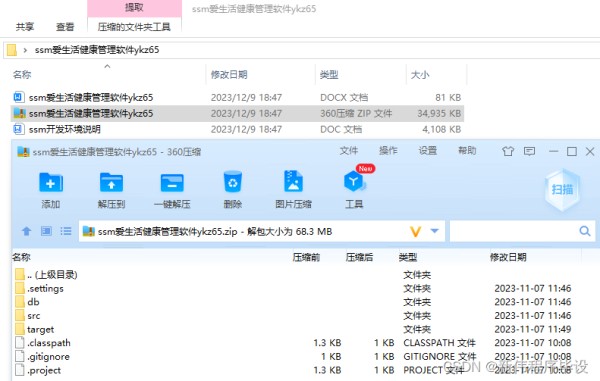Switch to the 共享 ribbon tab
This screenshot has width=600, height=381.
pyautogui.click(x=25, y=27)
